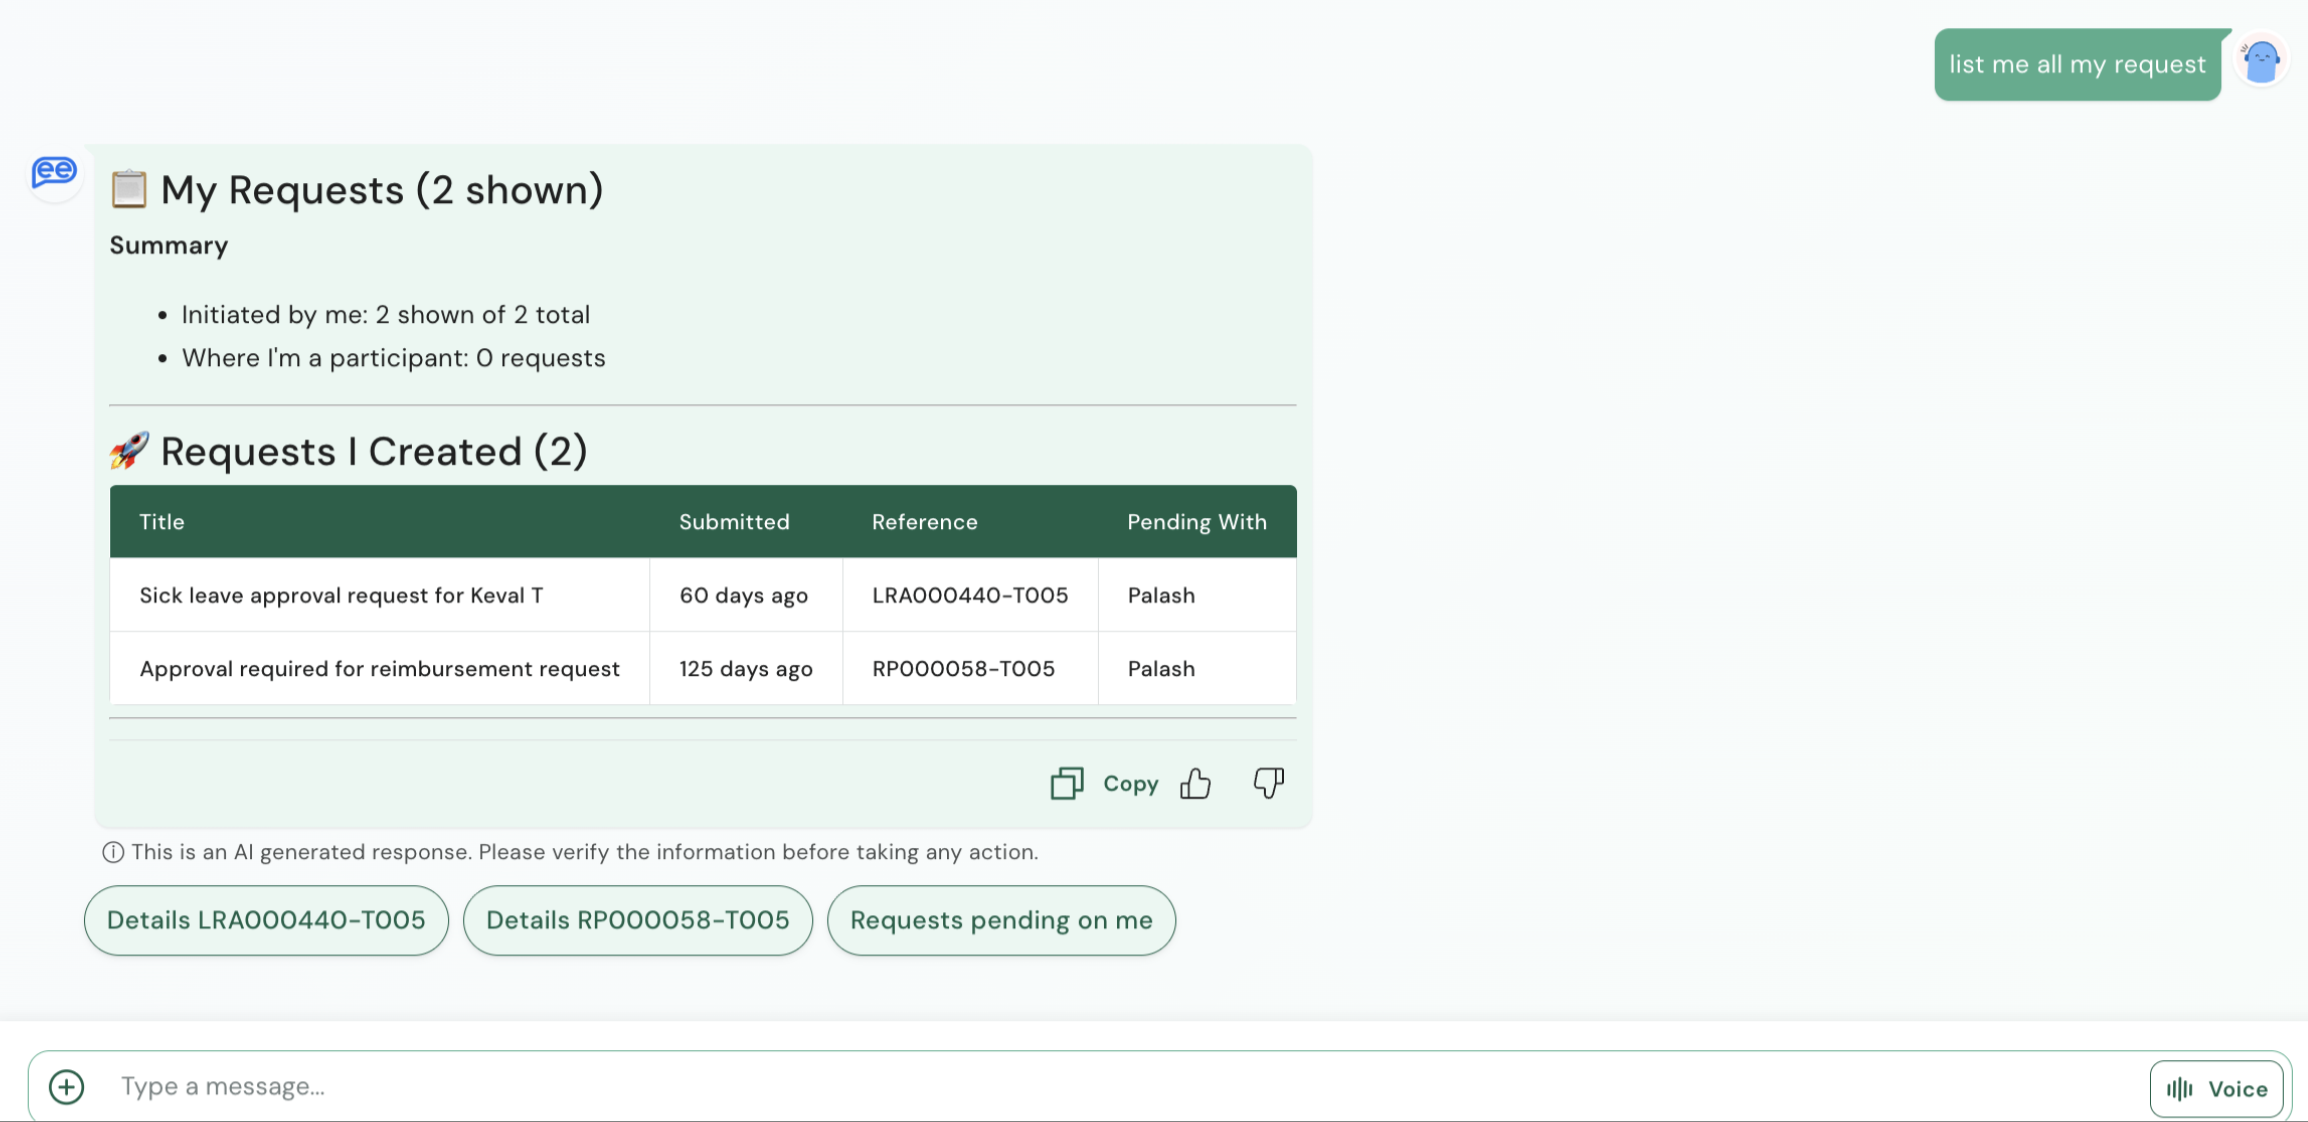Screen dimensions: 2308x1122
Task: Click the copy response icon
Action: point(1066,784)
